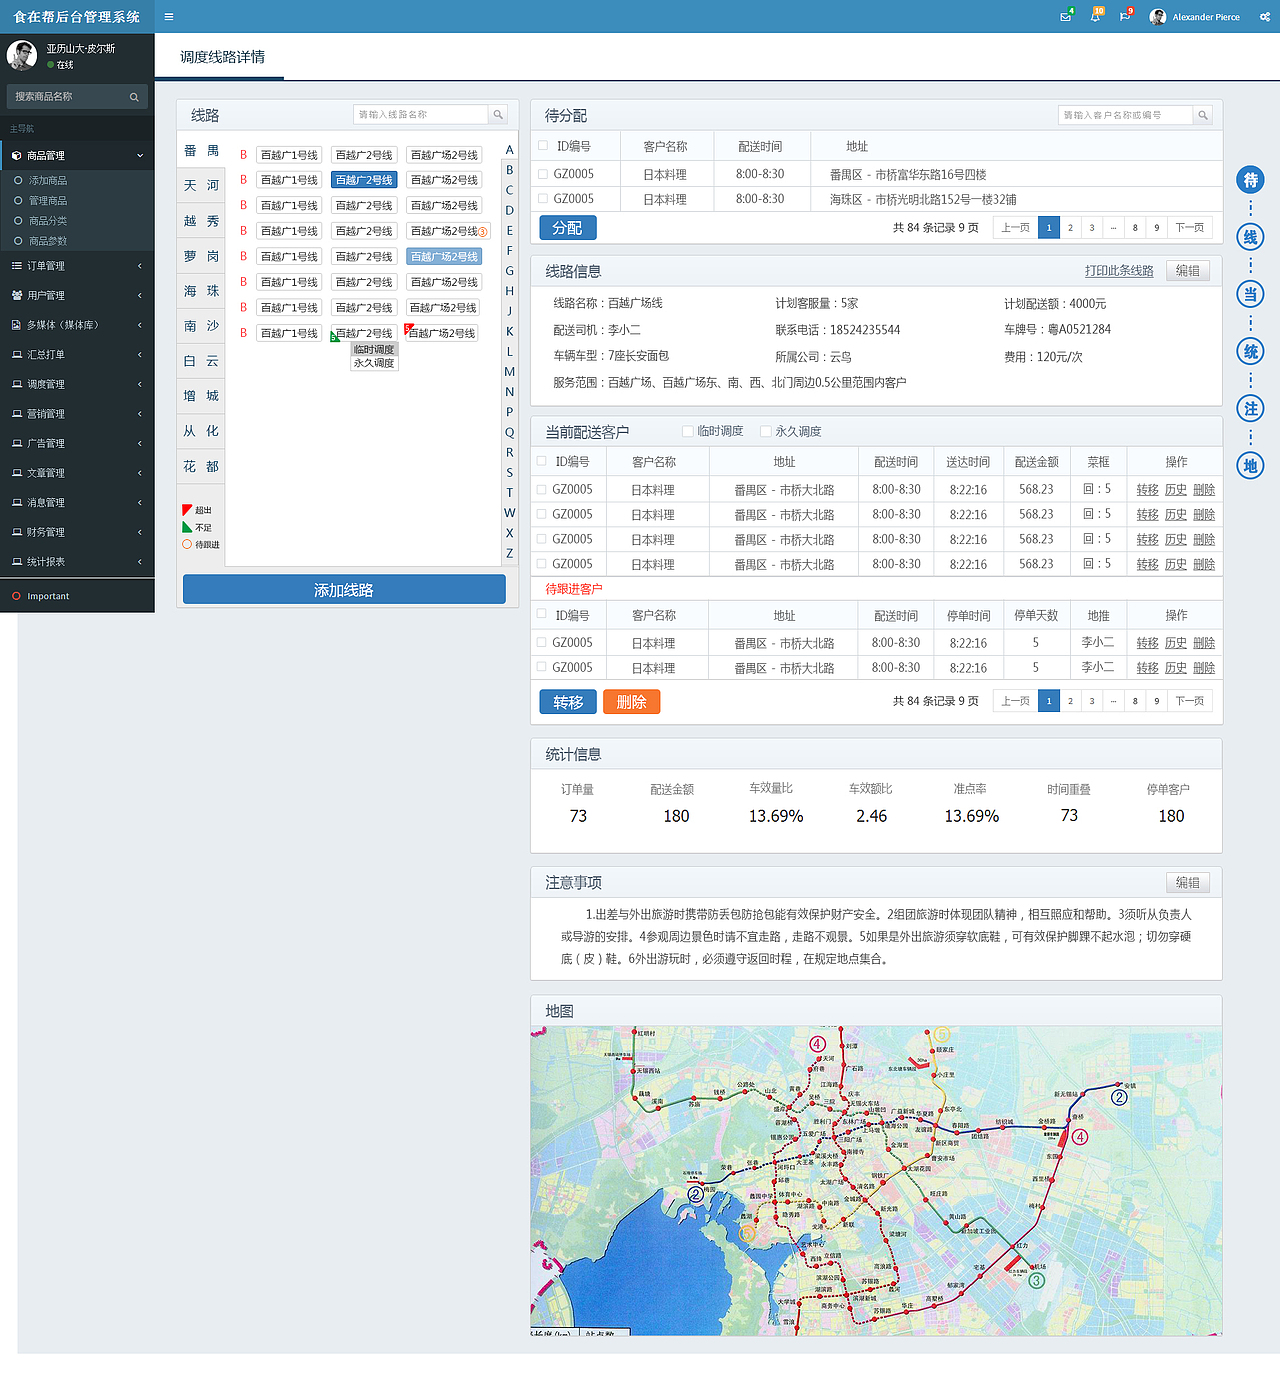Image resolution: width=1280 pixels, height=1388 pixels.
Task: Click the blue 转移 button
Action: pos(568,702)
